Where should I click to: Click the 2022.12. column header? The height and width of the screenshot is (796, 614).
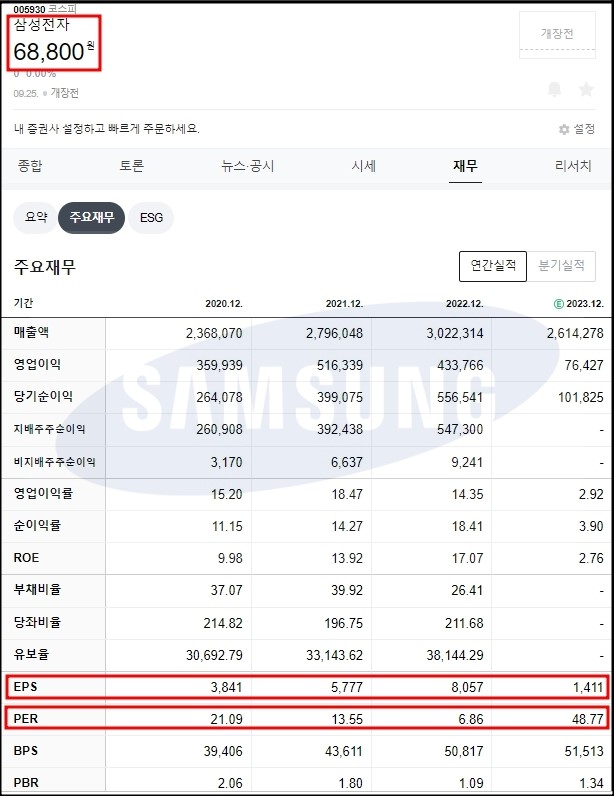tap(465, 304)
